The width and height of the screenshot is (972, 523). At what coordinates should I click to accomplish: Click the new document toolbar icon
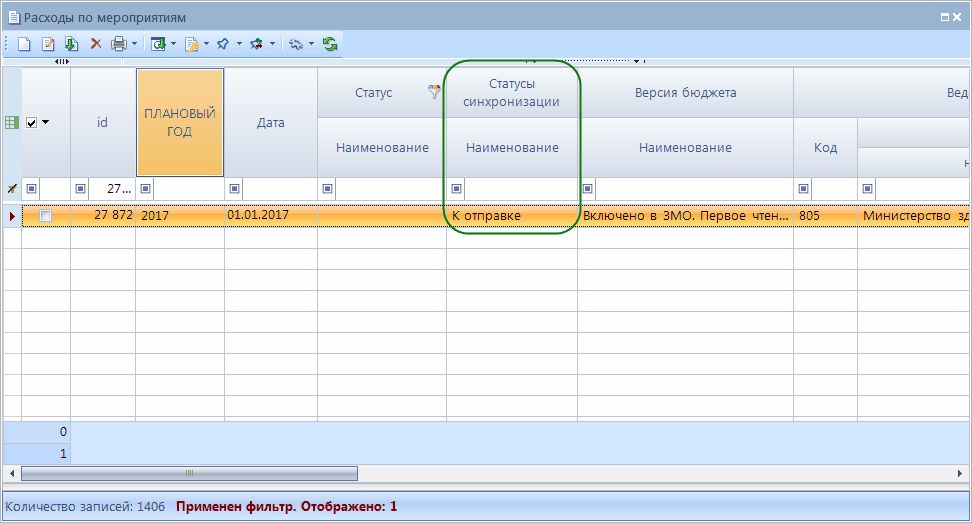click(x=24, y=44)
